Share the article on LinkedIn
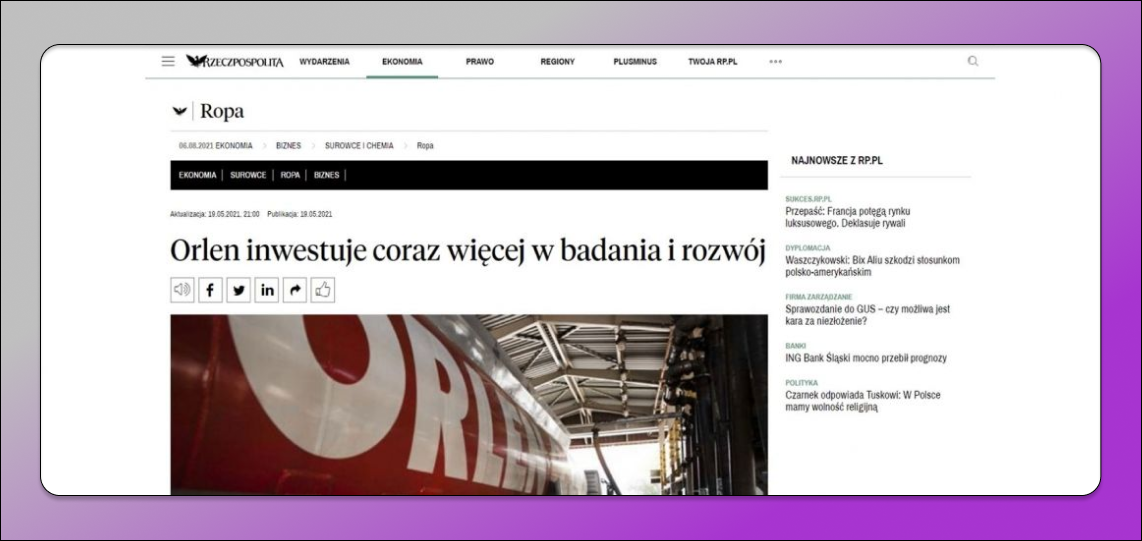The image size is (1142, 541). point(266,290)
